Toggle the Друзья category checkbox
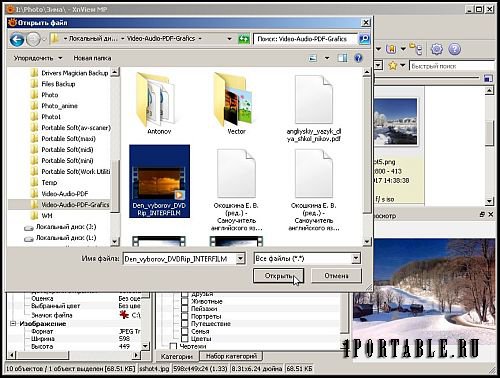Screen dimensions: 500x378 tap(185, 294)
